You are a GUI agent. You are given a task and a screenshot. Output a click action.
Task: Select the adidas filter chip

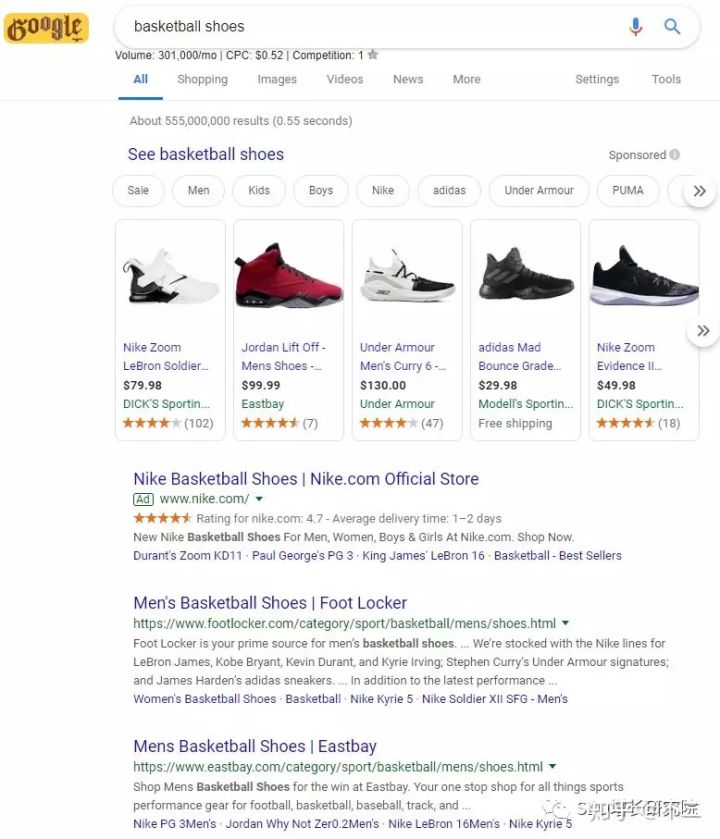coord(449,190)
